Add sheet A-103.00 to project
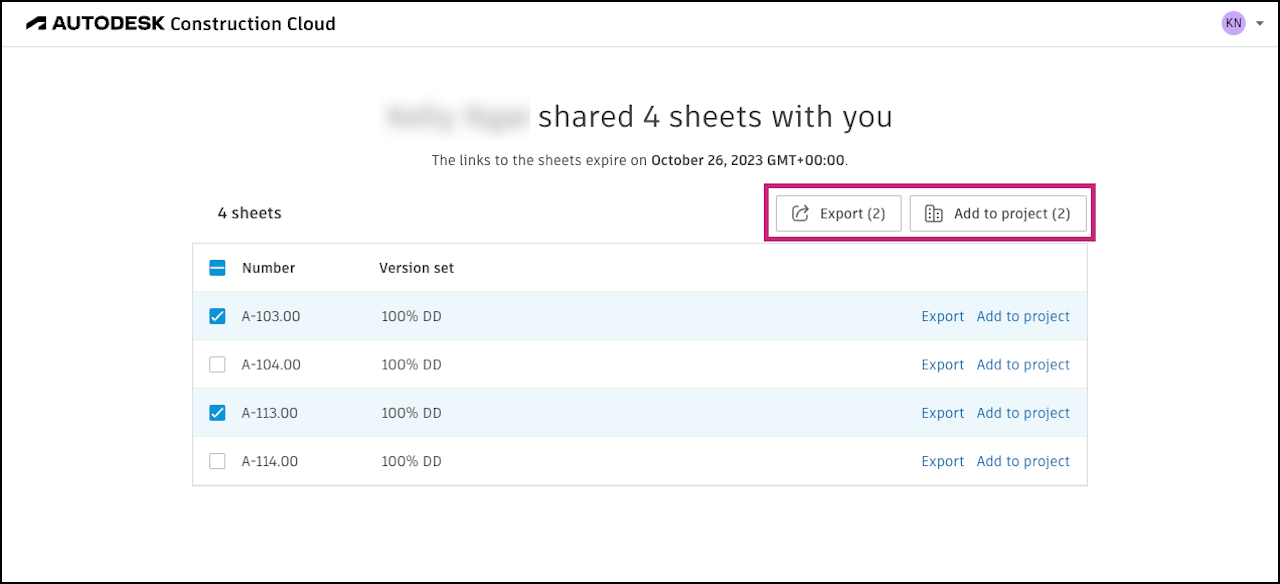Viewport: 1280px width, 584px height. pos(1023,316)
